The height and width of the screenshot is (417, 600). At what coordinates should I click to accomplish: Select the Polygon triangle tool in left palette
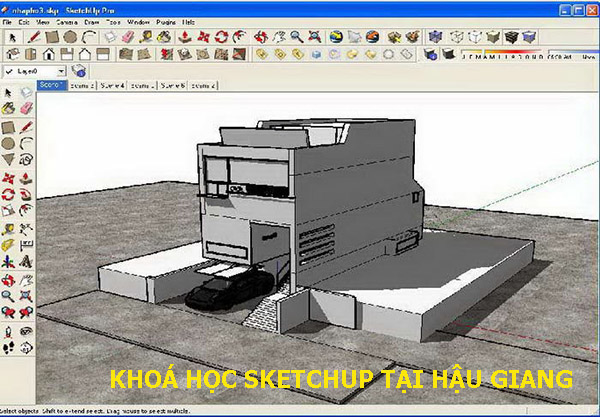(8, 160)
